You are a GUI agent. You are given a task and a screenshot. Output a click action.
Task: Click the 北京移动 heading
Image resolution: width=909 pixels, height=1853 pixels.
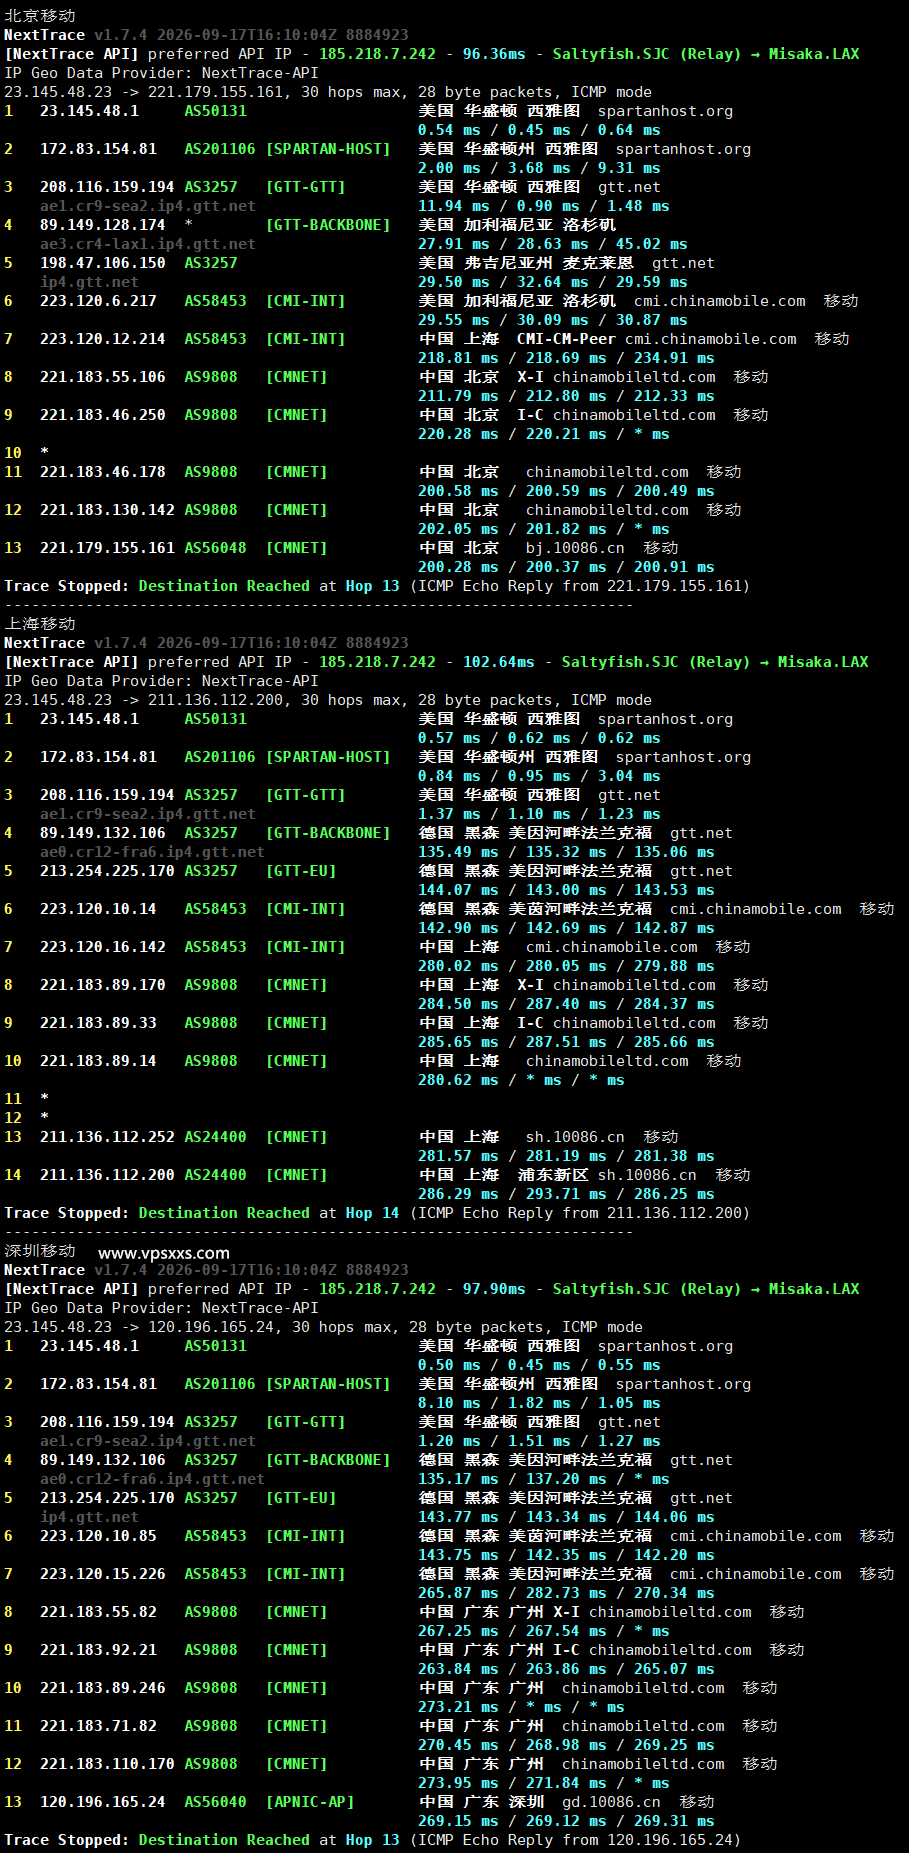pyautogui.click(x=40, y=15)
